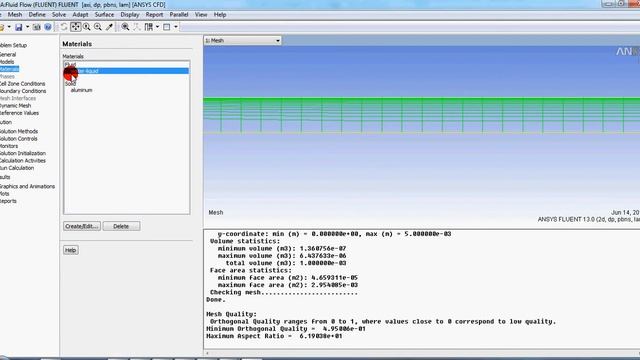Click the console horizontal scrollbar
This screenshot has height=360, width=640.
(422, 353)
